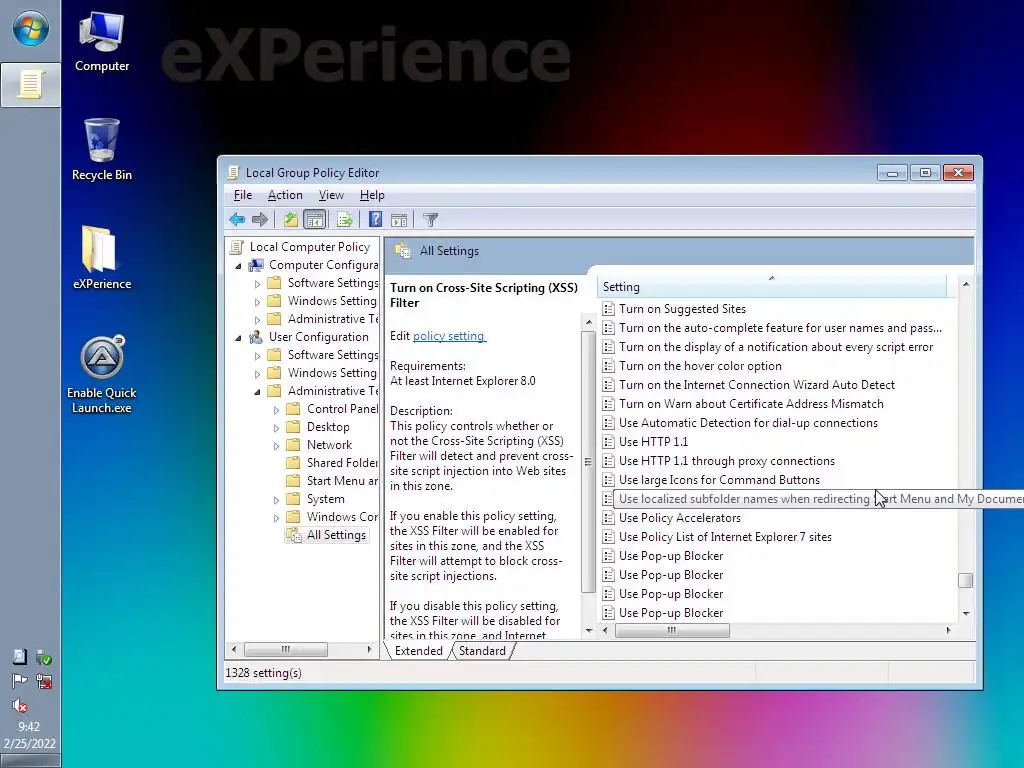Select 'Use large Icons for Command Buttons'

(719, 480)
